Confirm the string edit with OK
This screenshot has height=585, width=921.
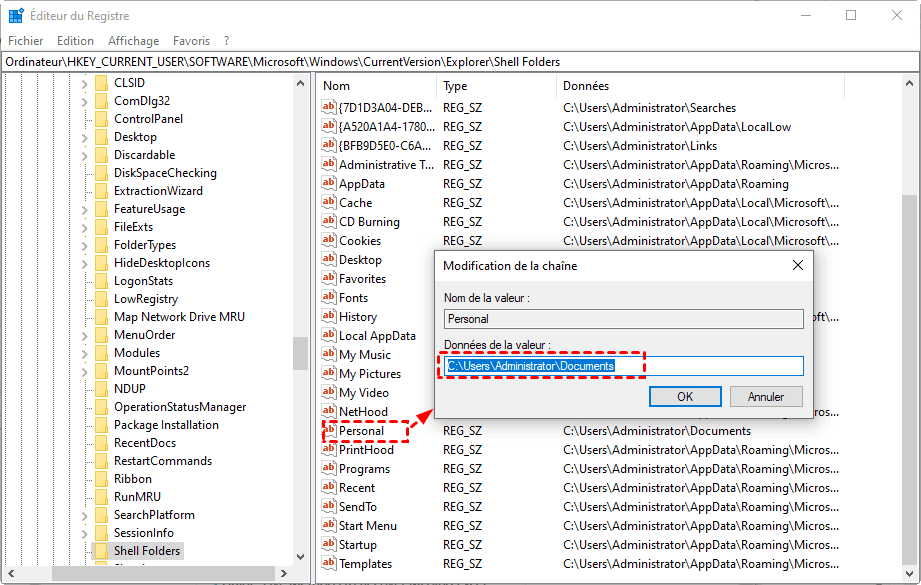685,396
